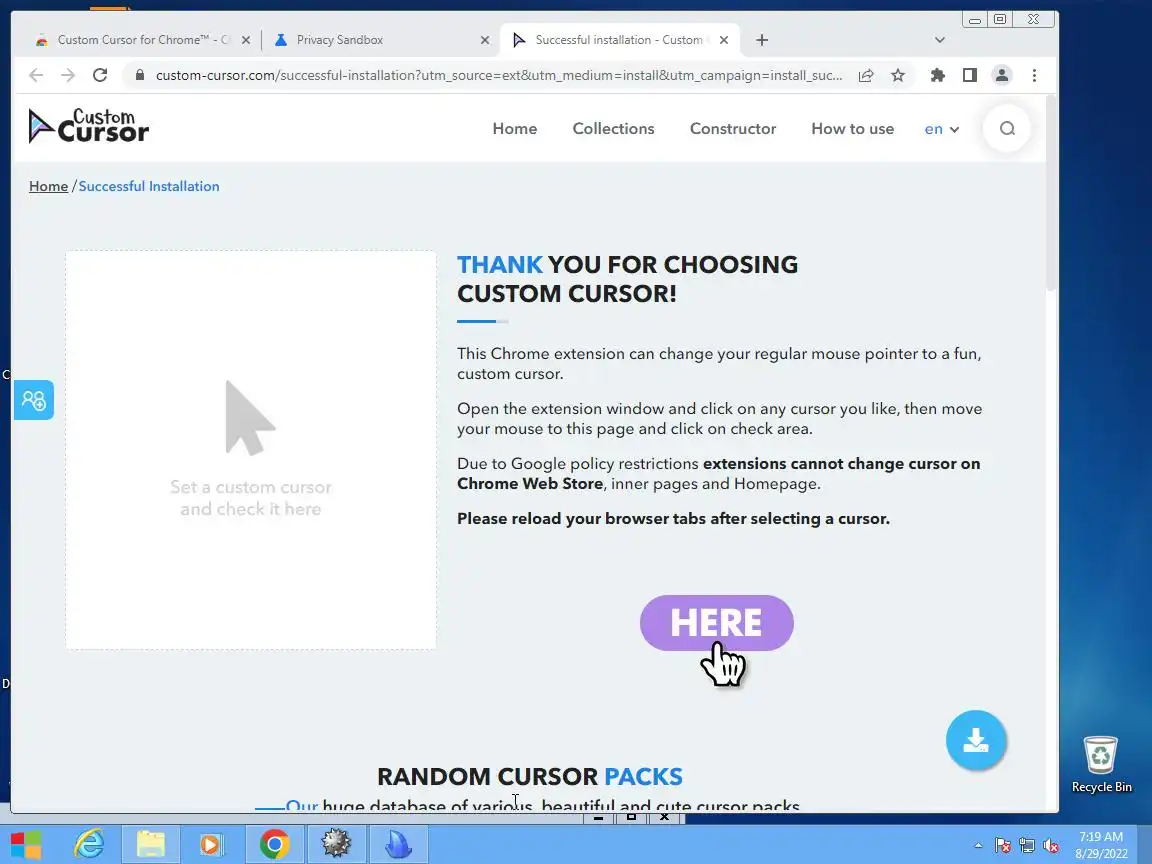Click the Custom Cursor logo
The image size is (1152, 864).
pyautogui.click(x=88, y=126)
